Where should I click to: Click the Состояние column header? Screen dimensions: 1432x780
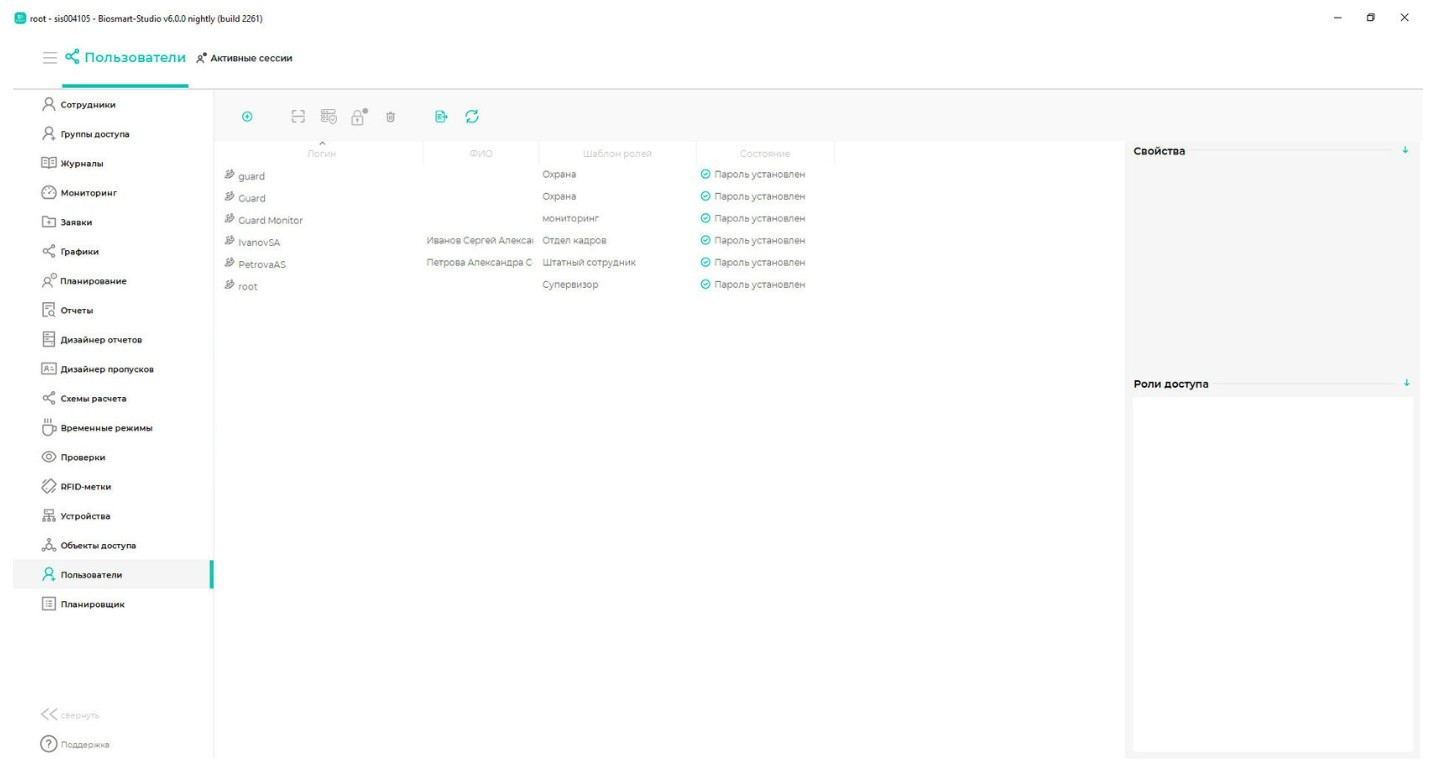(765, 153)
